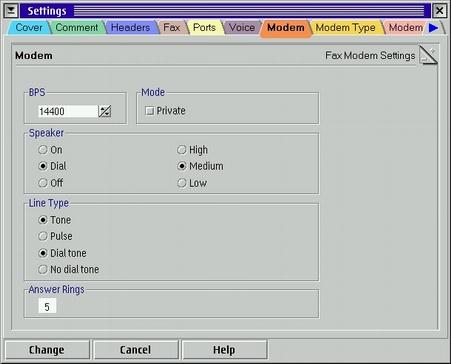
Task: Set speaker volume to Low
Action: tap(182, 183)
